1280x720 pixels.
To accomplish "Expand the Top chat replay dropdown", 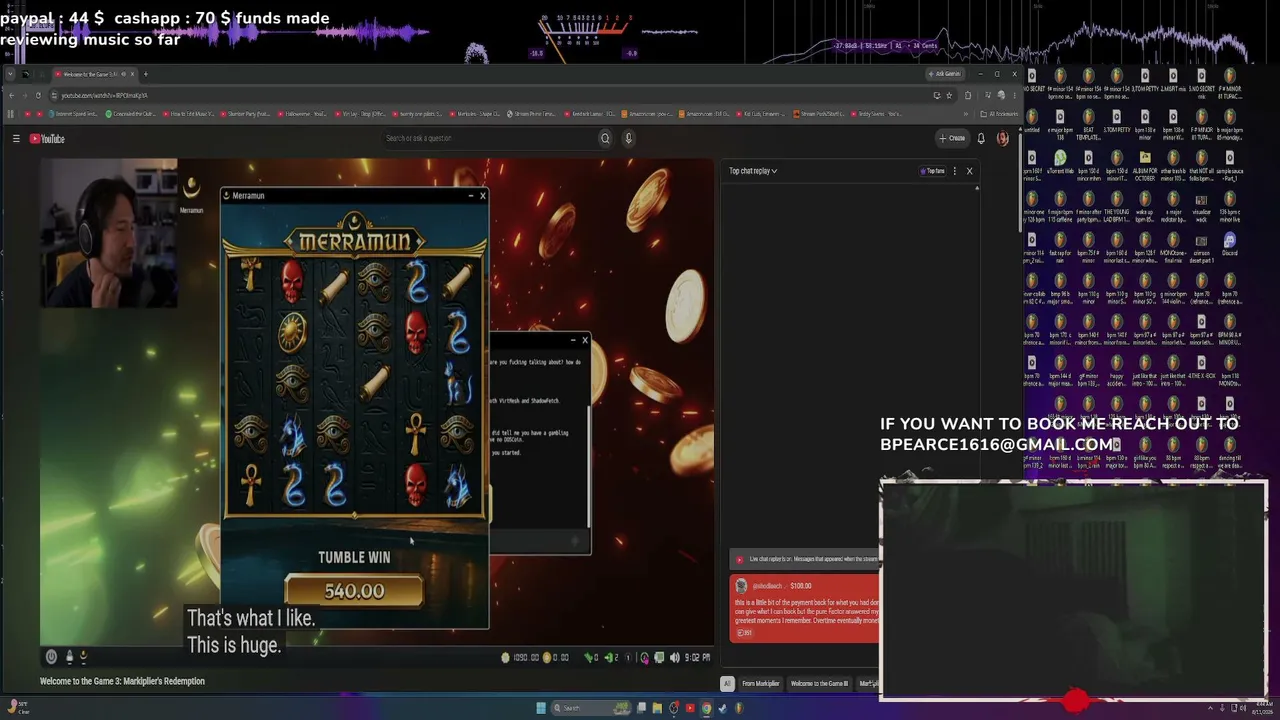I will coord(753,171).
